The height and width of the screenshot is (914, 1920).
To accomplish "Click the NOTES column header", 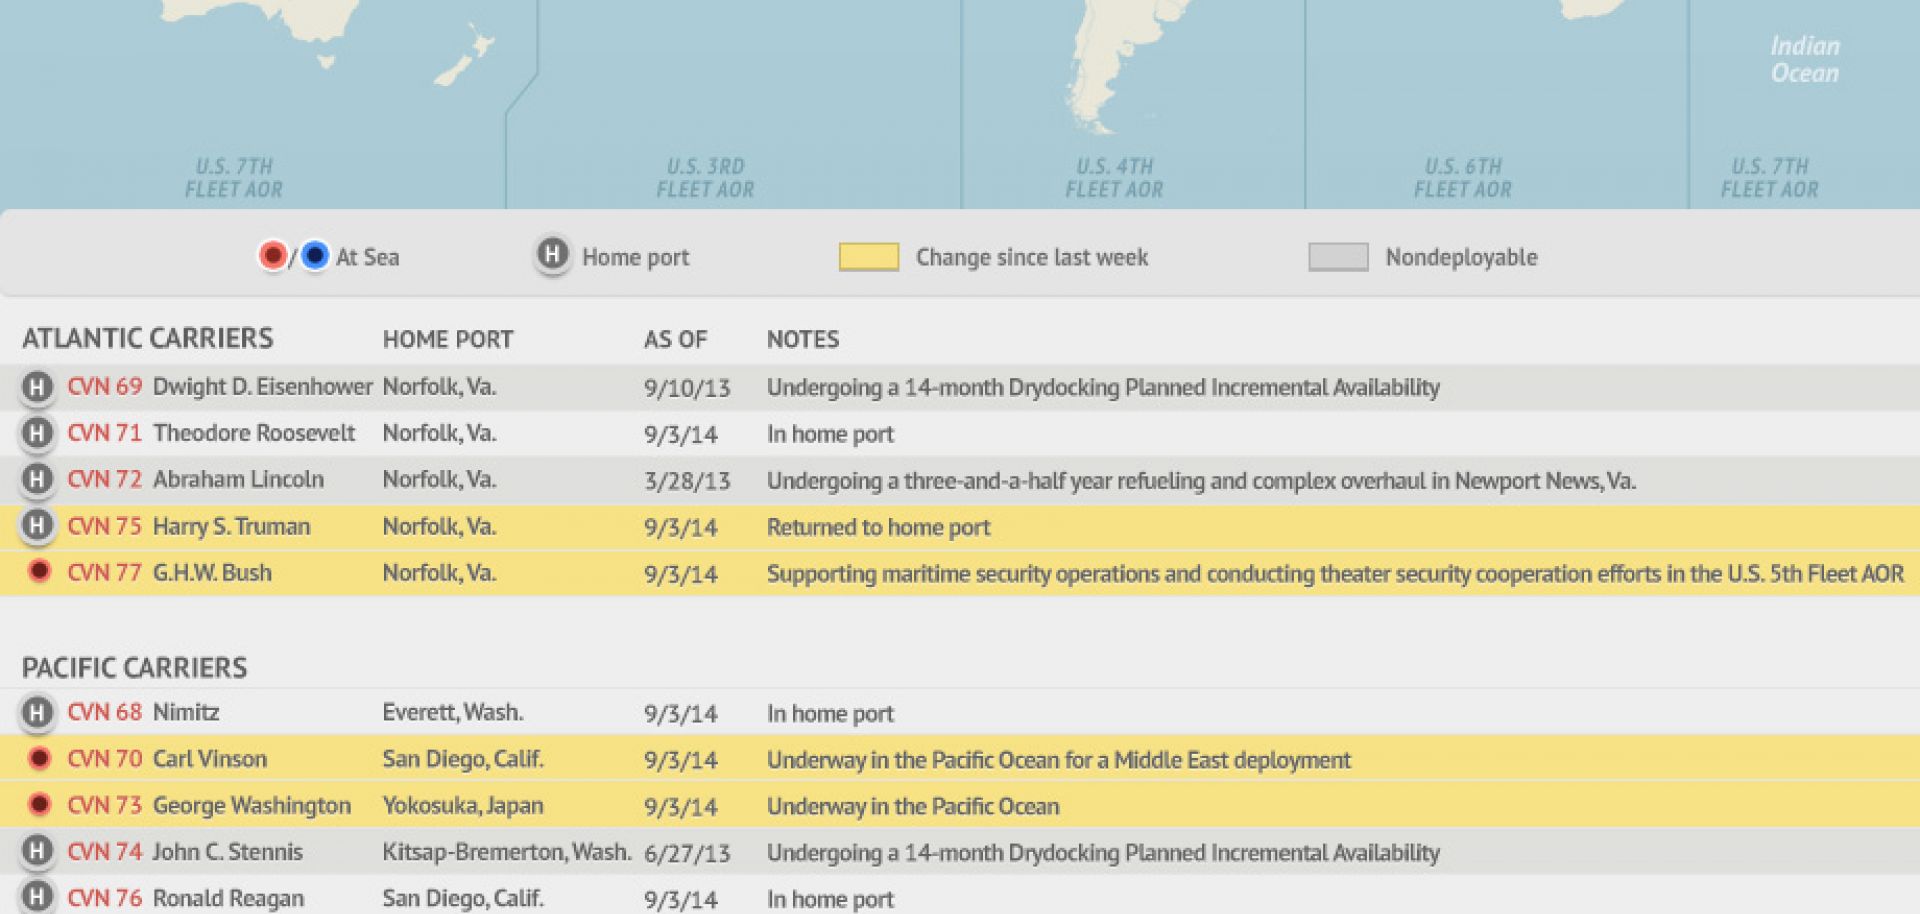I will coord(803,339).
